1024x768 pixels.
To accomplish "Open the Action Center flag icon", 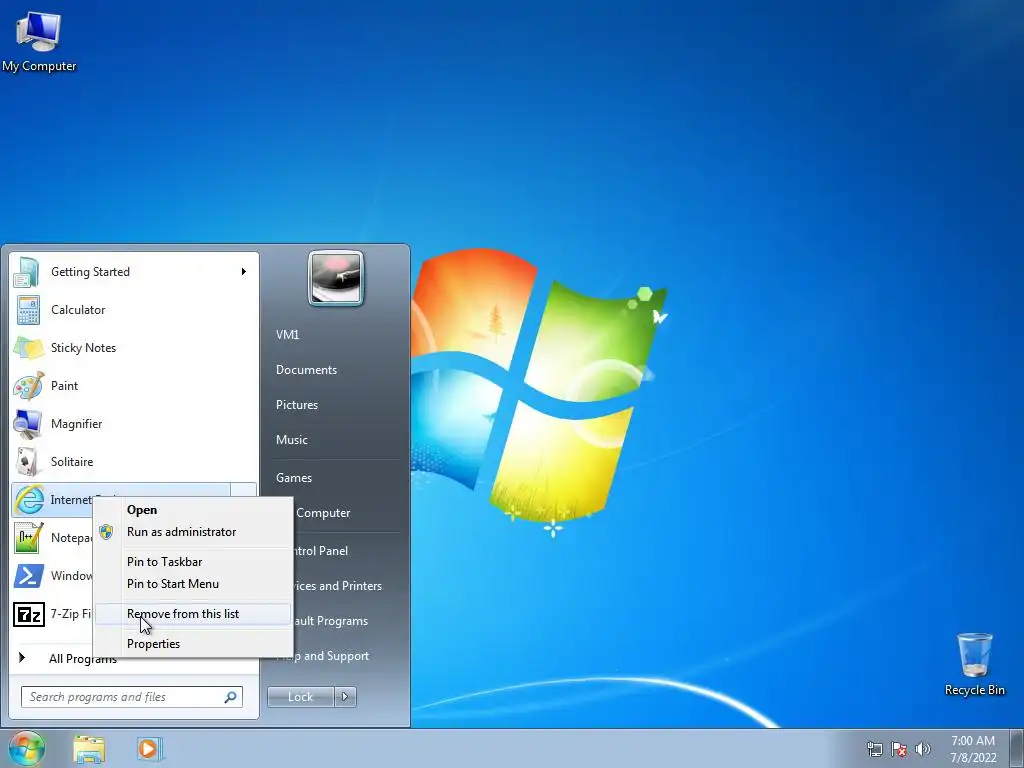I will click(899, 749).
